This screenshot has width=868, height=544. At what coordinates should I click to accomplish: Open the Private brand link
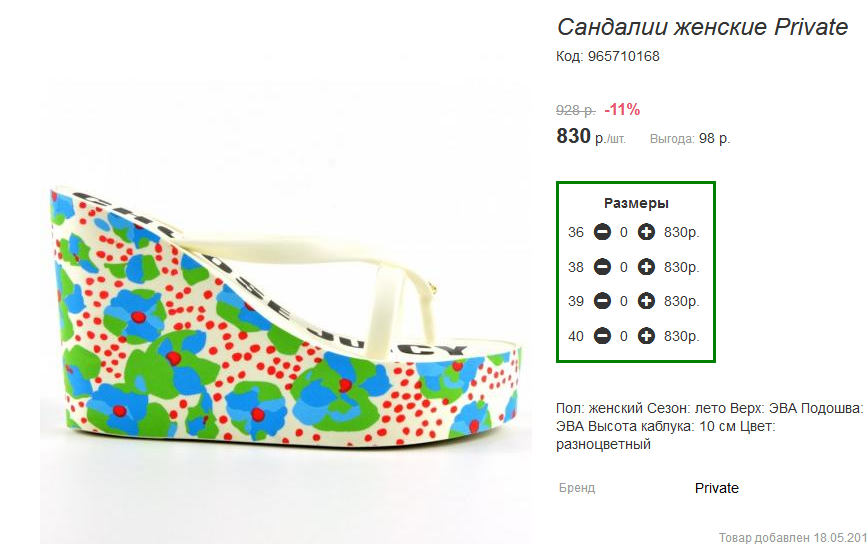pos(717,488)
